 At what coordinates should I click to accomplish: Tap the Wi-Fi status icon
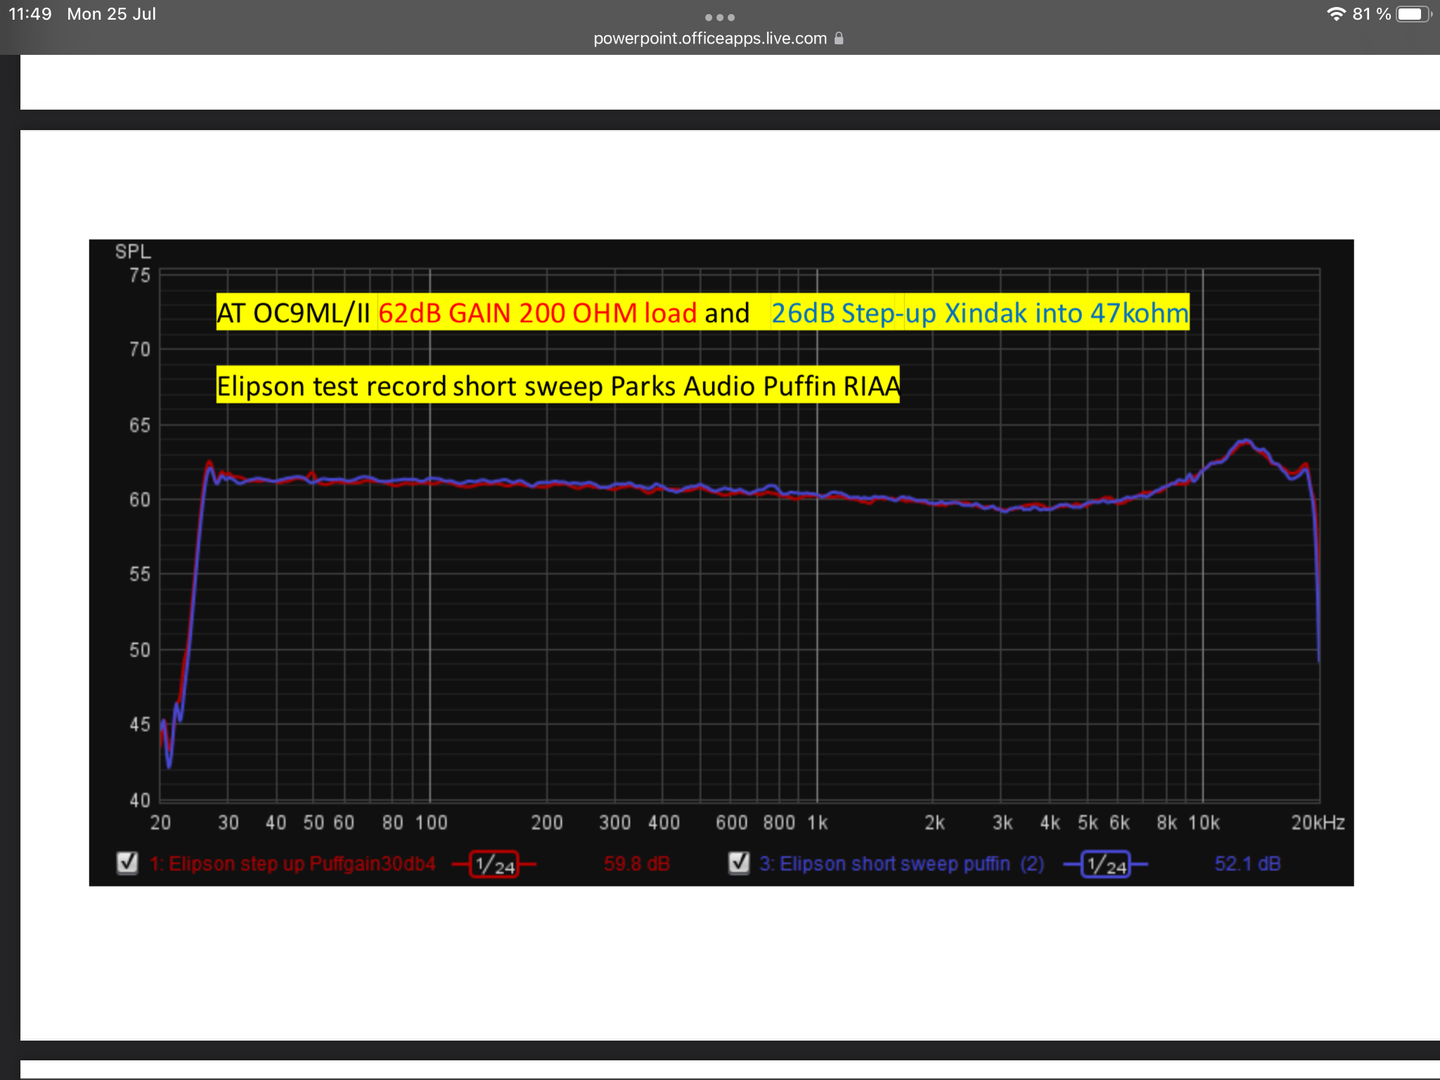1336,14
